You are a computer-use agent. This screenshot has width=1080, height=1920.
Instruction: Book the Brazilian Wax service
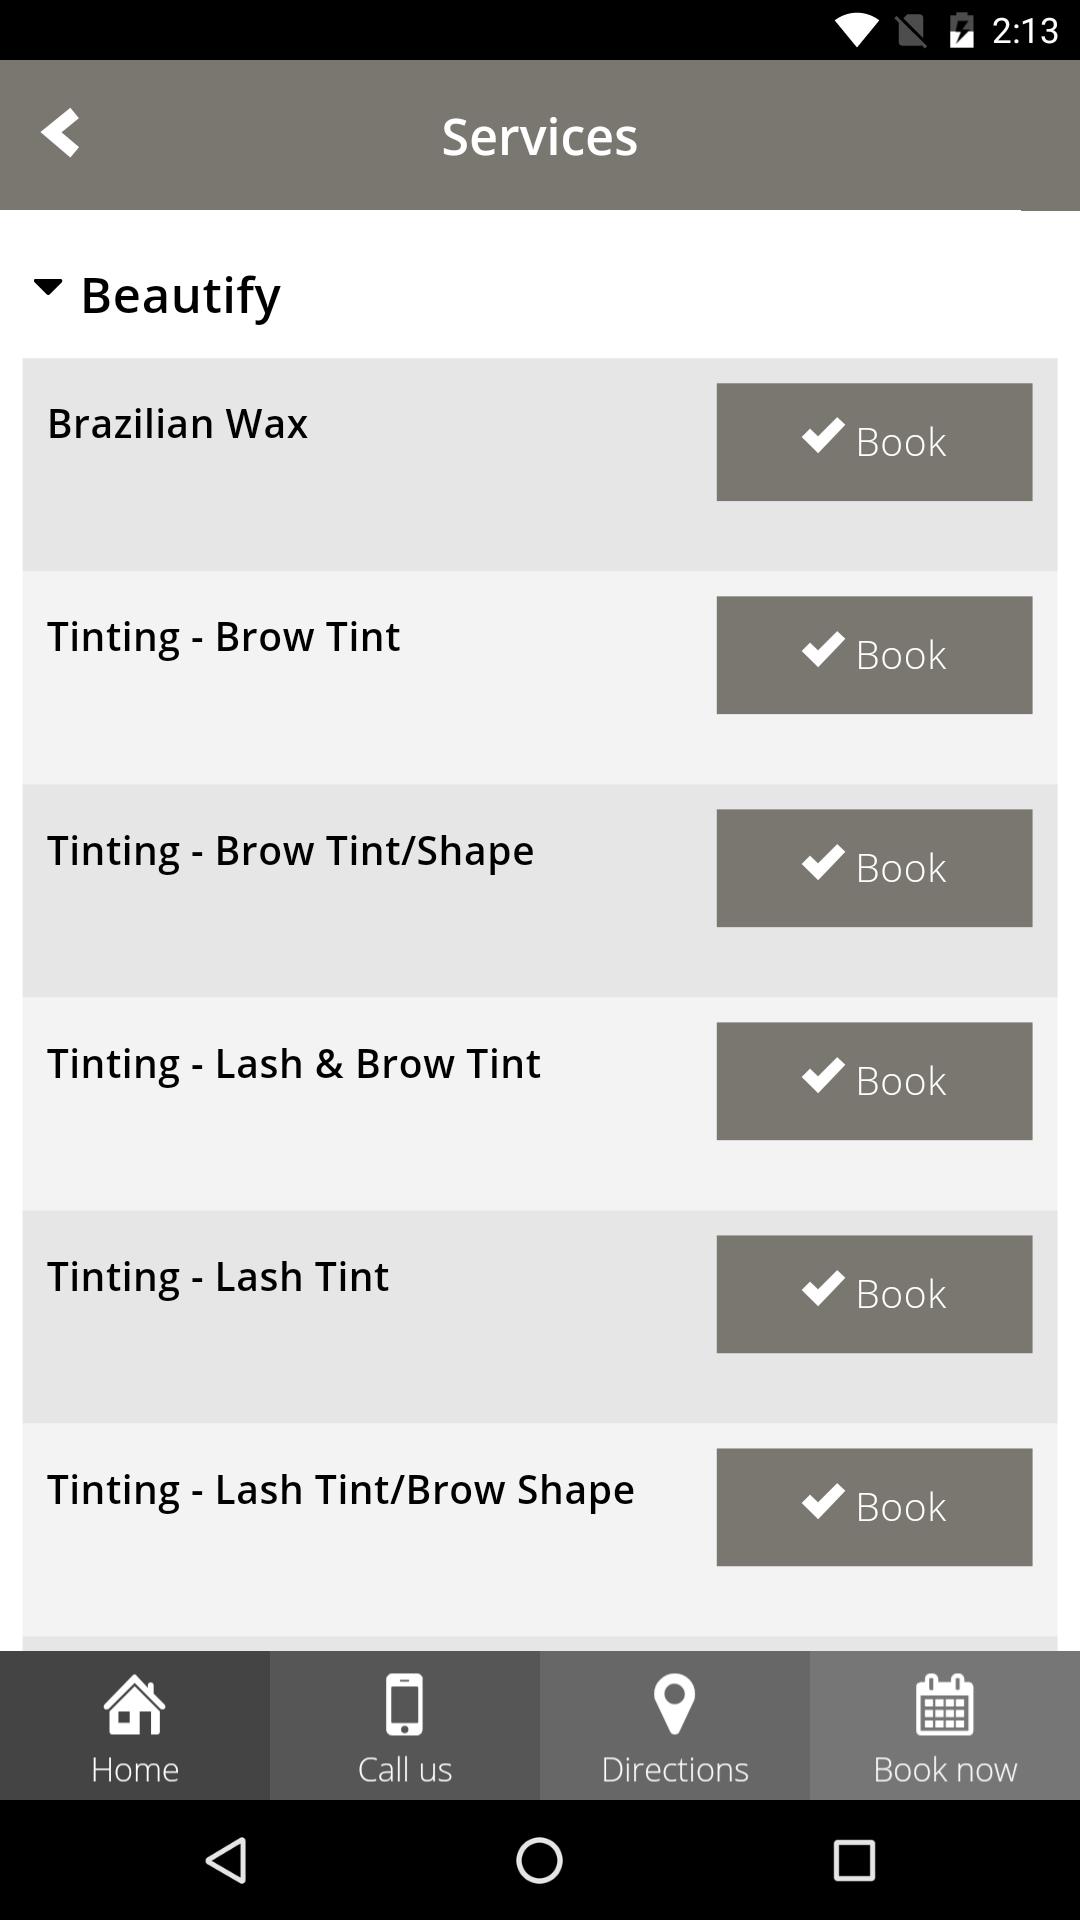tap(874, 442)
